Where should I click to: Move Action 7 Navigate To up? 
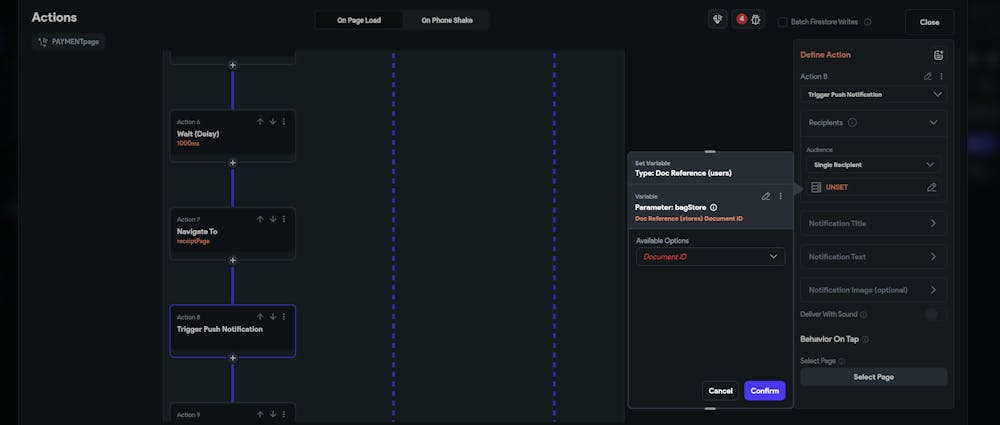click(x=260, y=219)
